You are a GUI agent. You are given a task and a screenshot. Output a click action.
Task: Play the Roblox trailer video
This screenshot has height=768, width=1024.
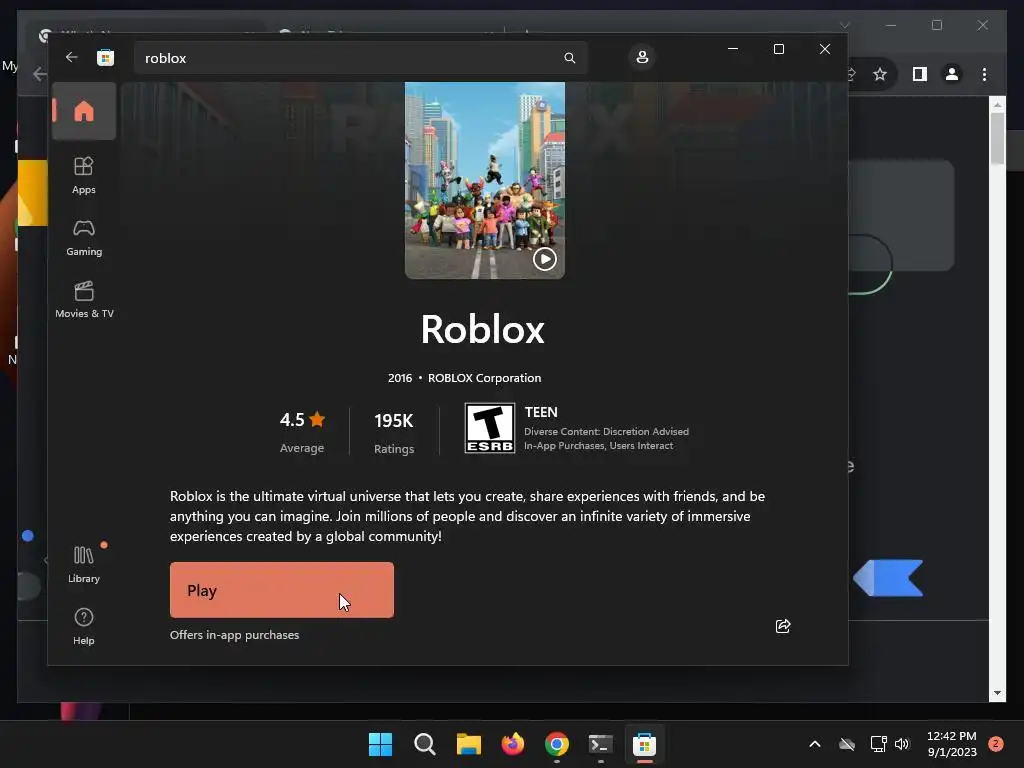(545, 259)
